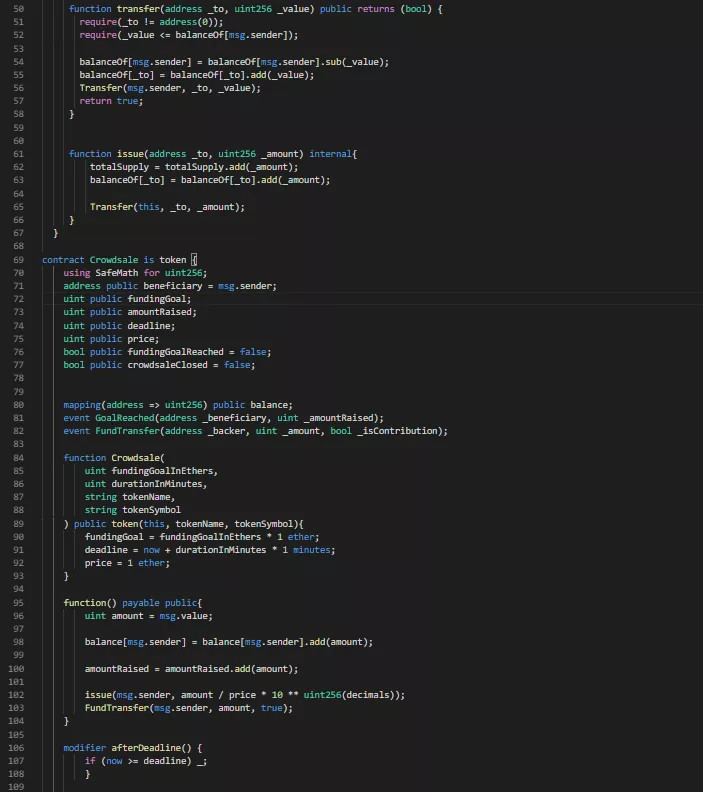This screenshot has width=703, height=792.
Task: Click 'uint durationInMinutes,' parameter
Action: (x=145, y=484)
